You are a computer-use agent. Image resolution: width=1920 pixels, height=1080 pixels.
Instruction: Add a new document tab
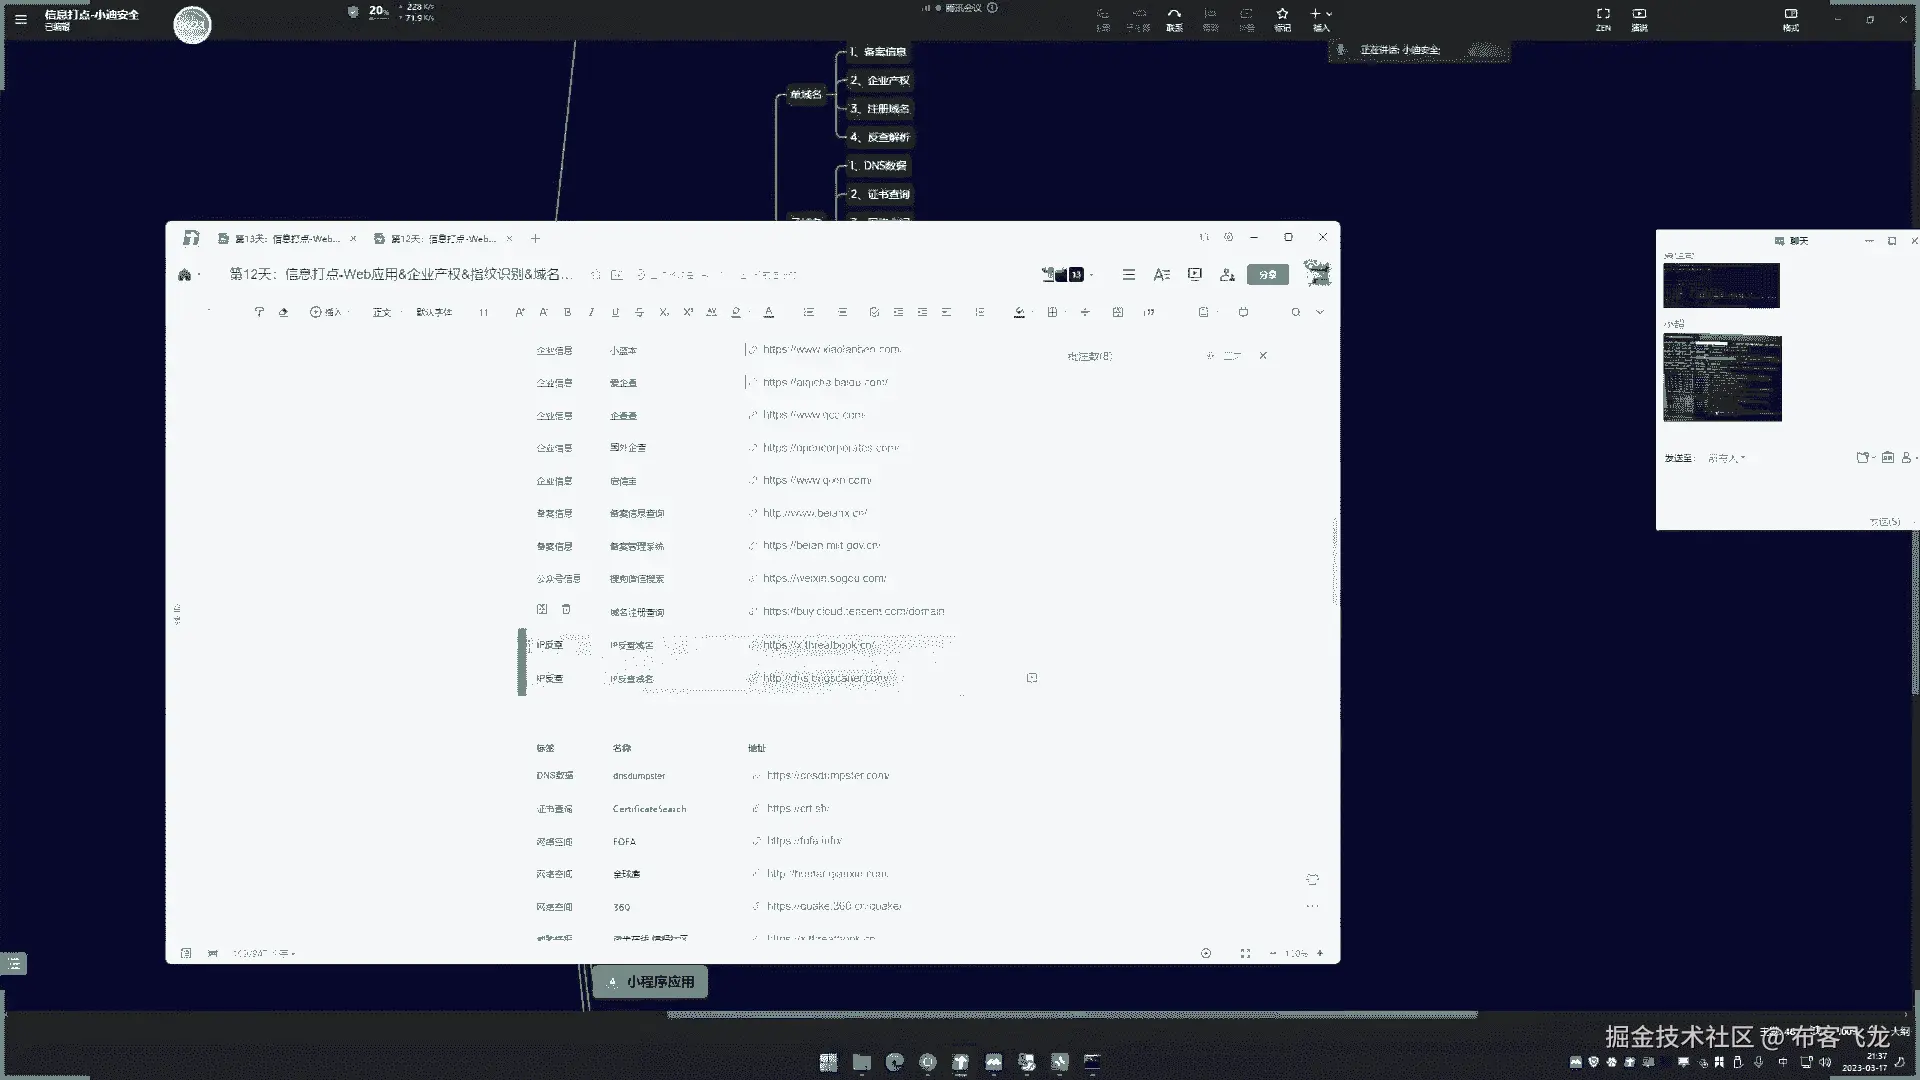[535, 238]
